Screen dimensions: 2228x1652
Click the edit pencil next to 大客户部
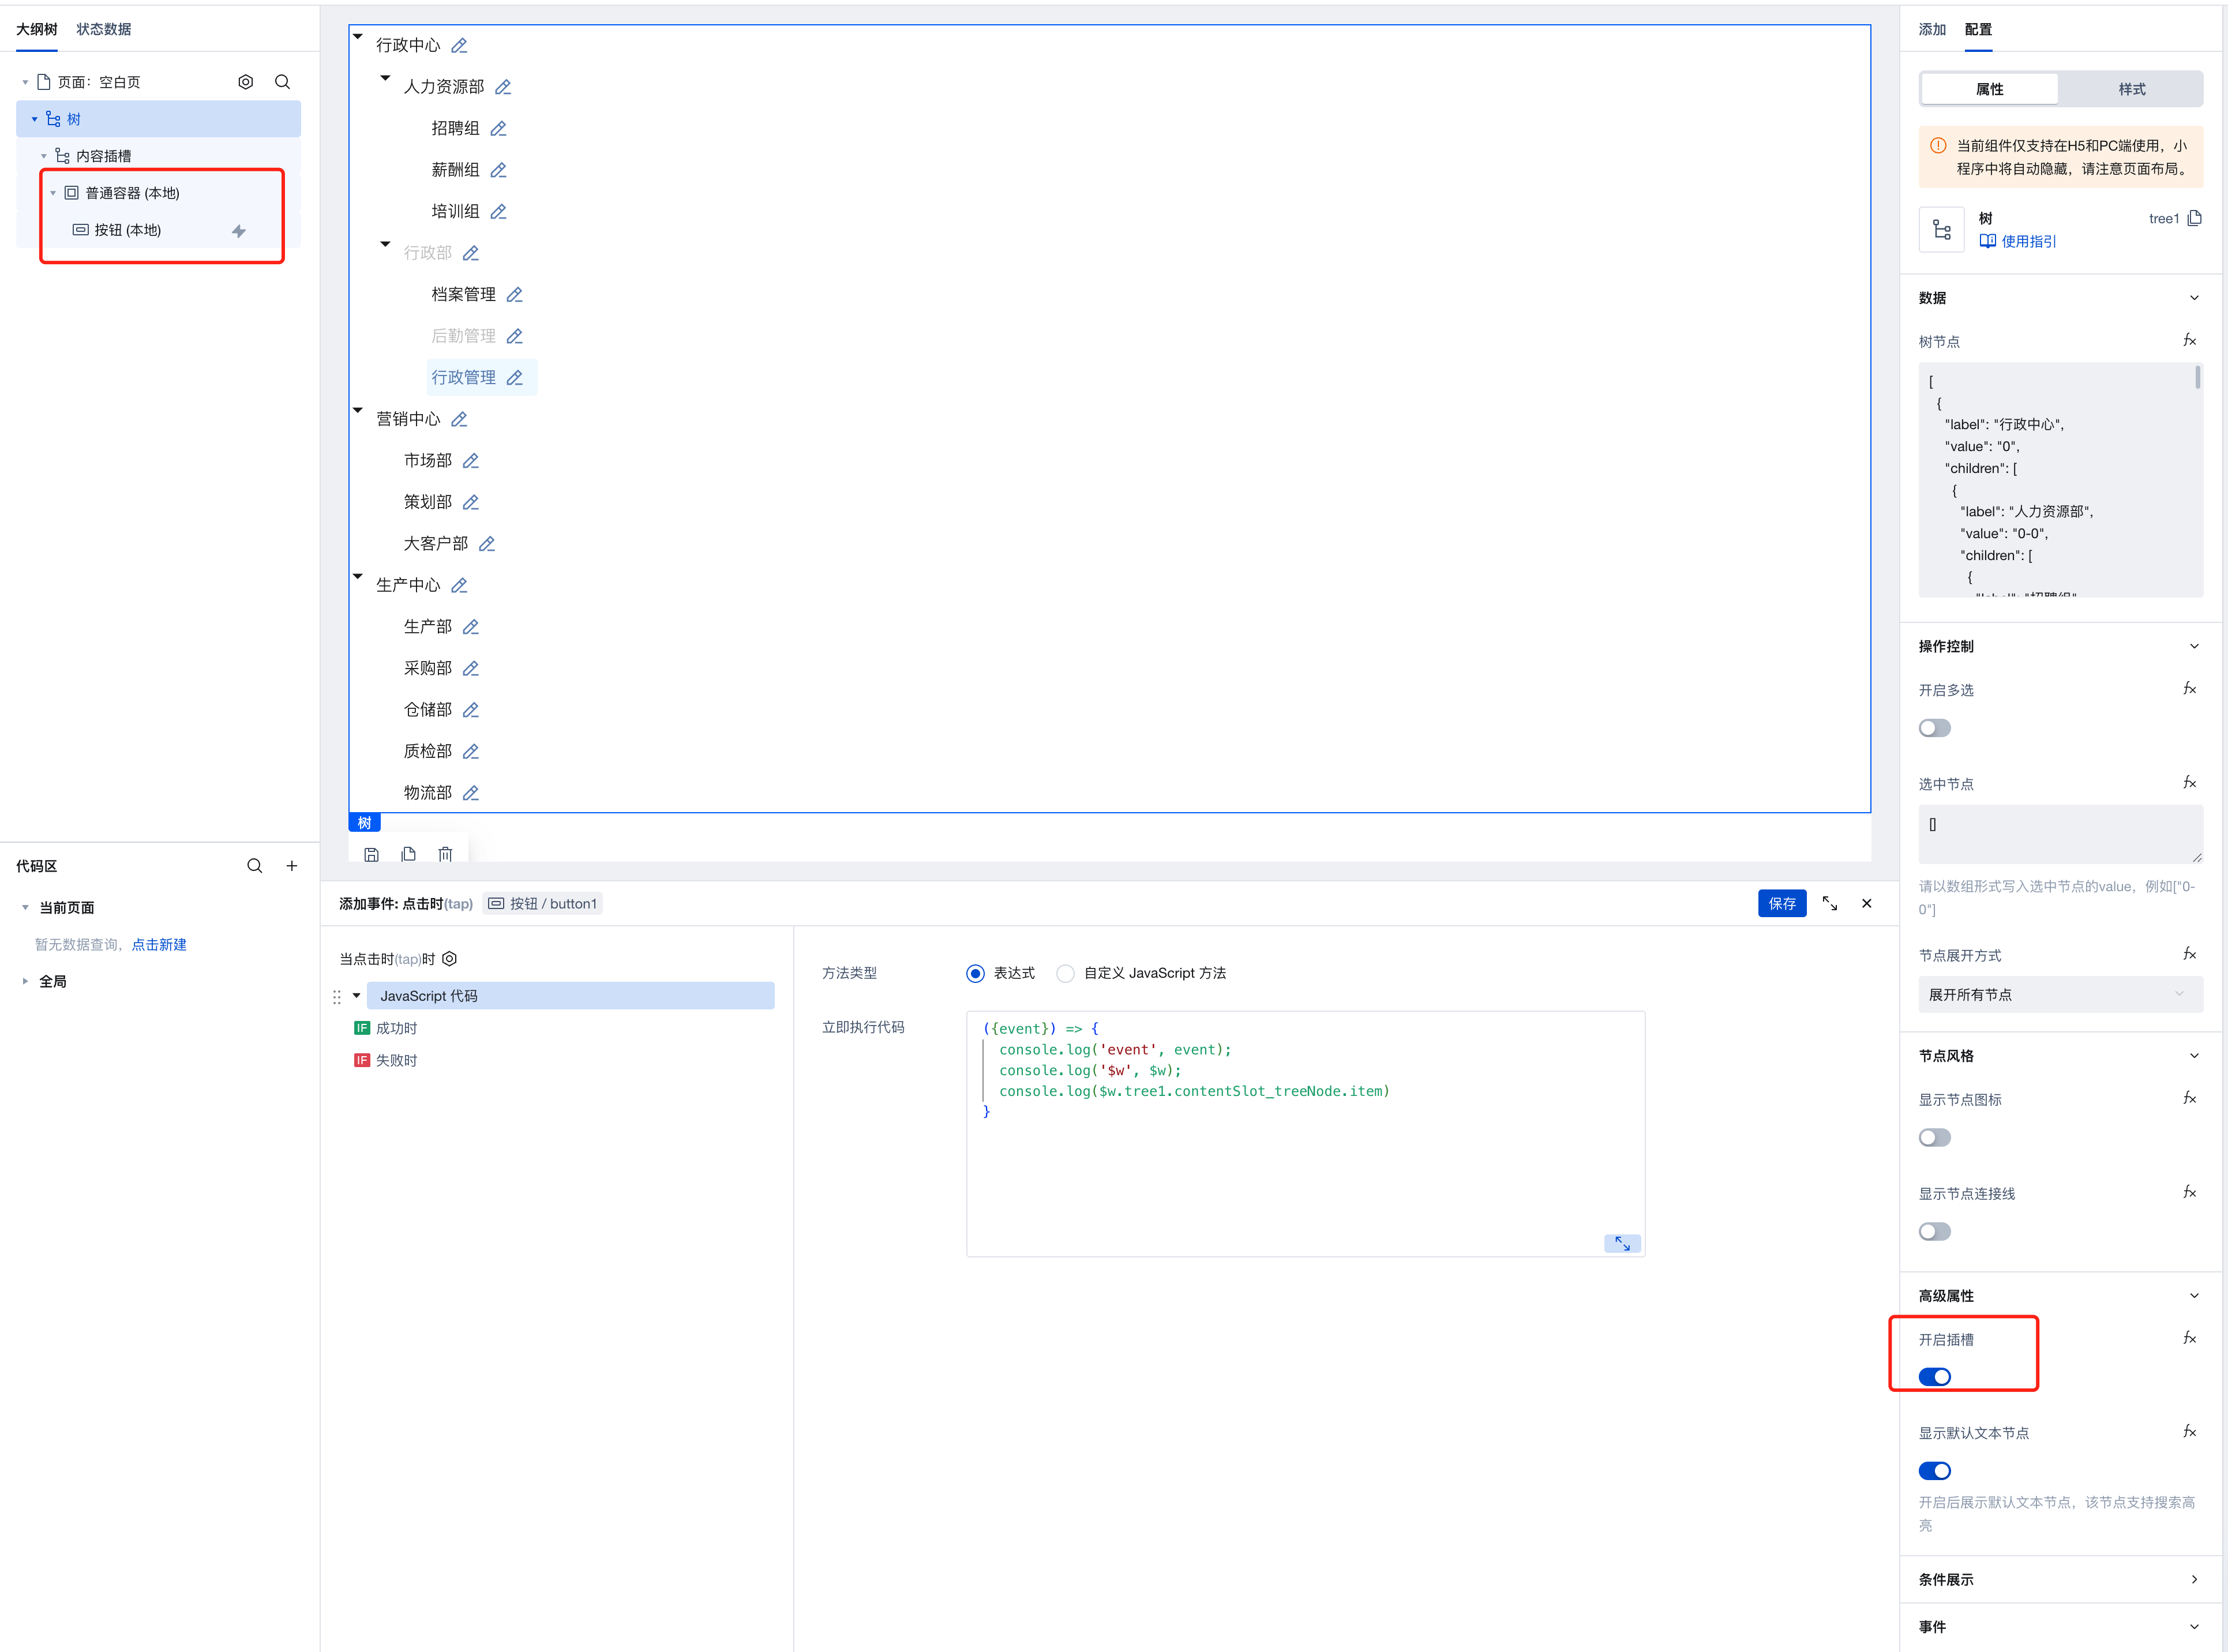(x=487, y=543)
